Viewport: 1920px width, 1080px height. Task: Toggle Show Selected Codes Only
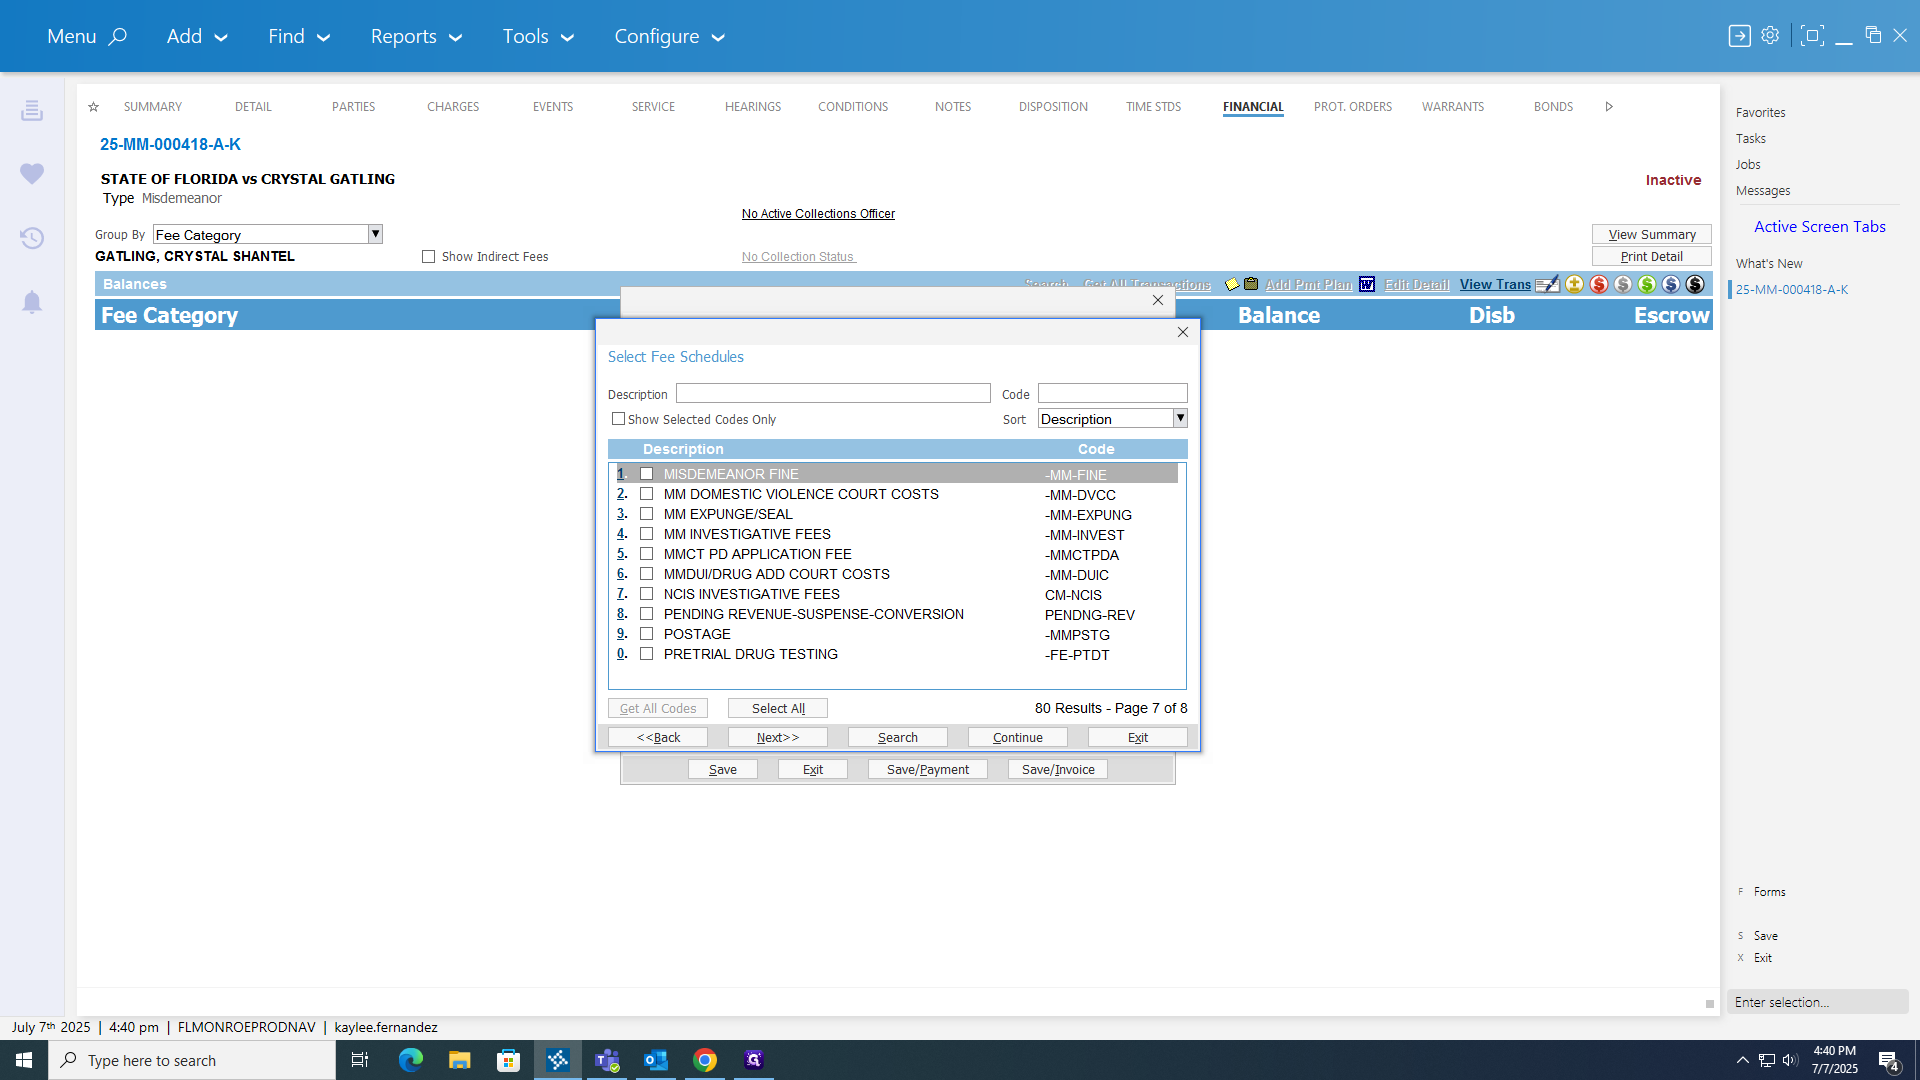(619, 419)
